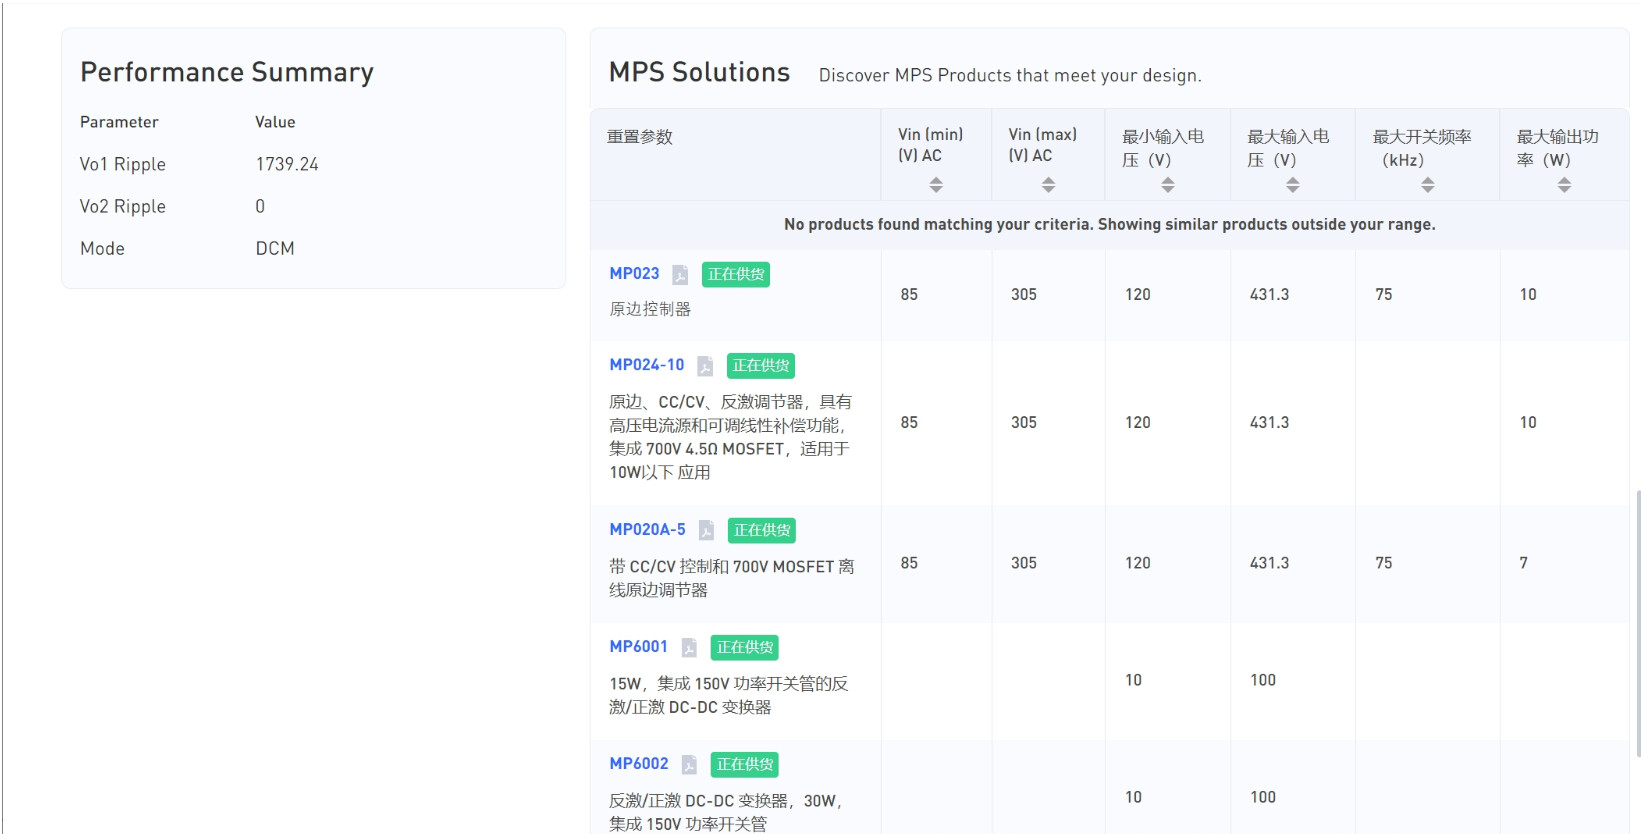This screenshot has height=834, width=1641.
Task: Click the 正在供货 badge for MP6002
Action: tap(745, 764)
